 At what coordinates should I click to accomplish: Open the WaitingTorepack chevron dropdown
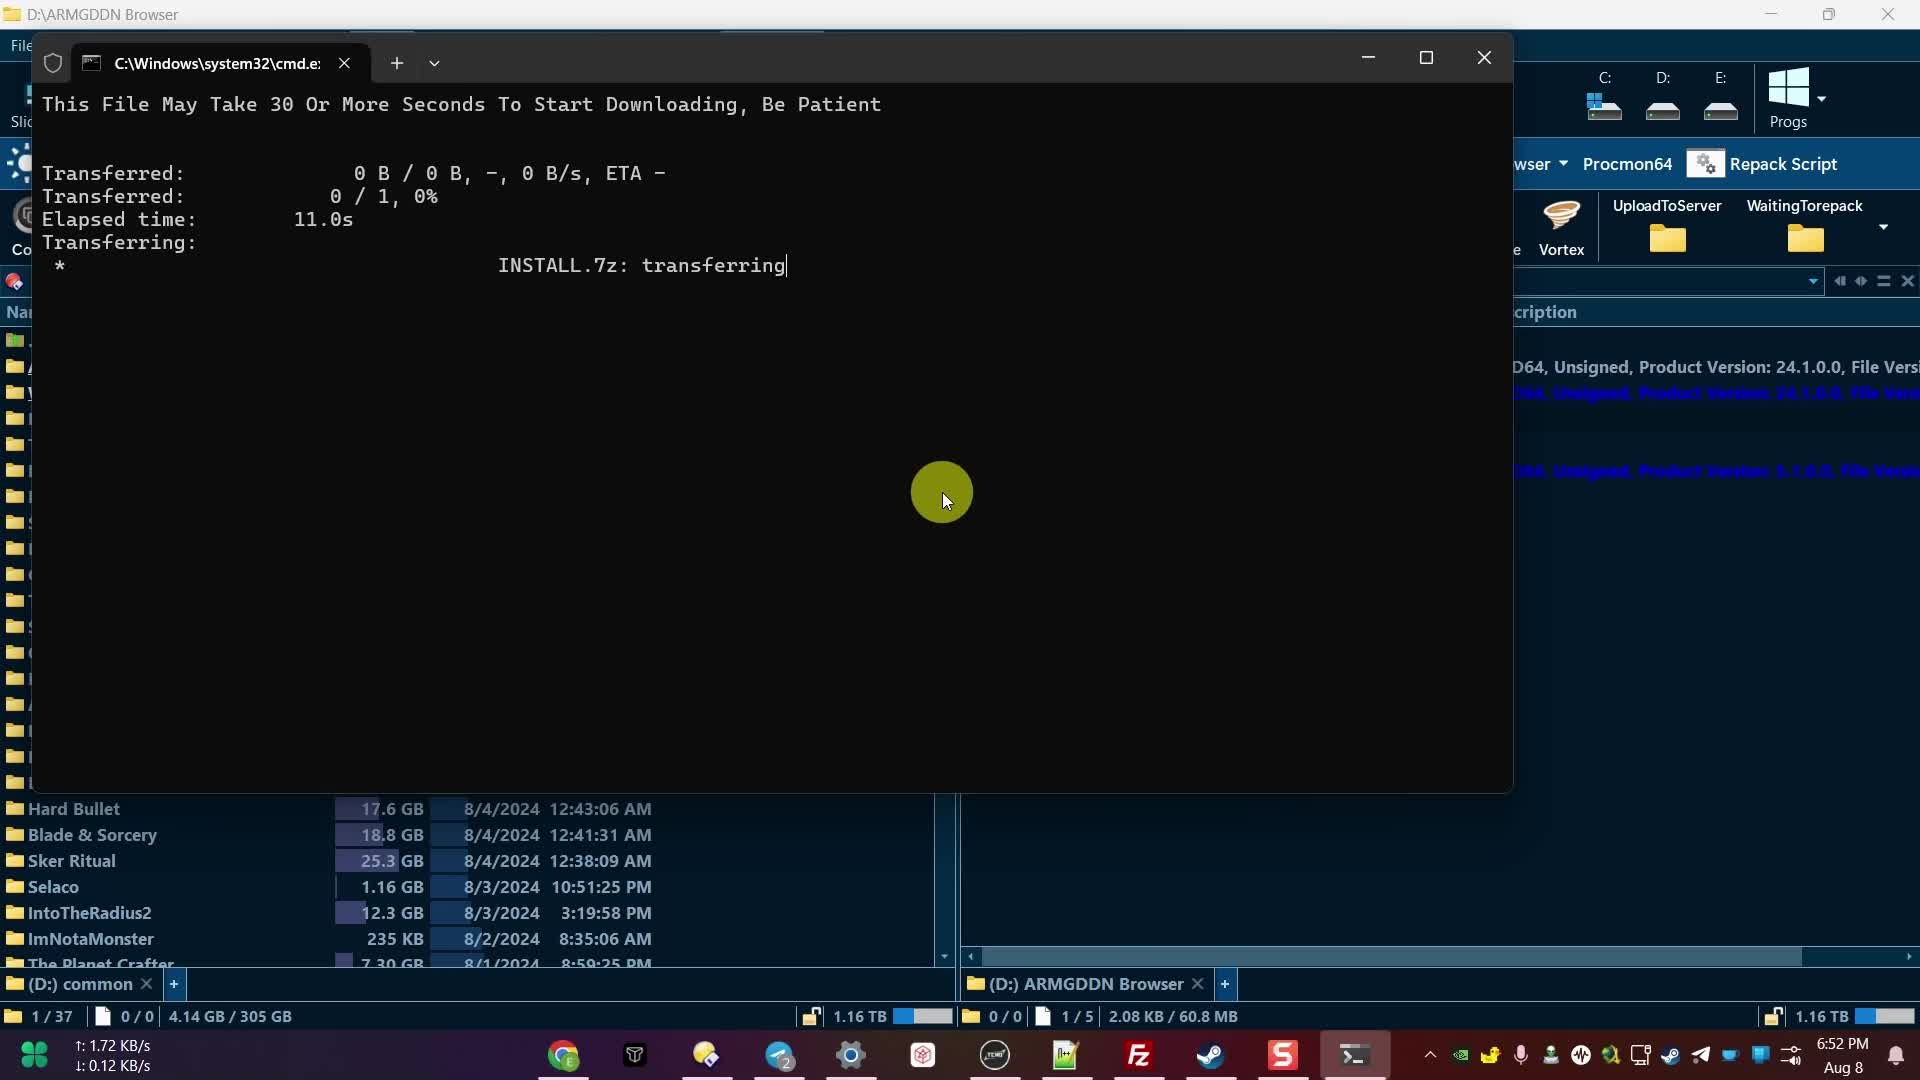click(1884, 227)
